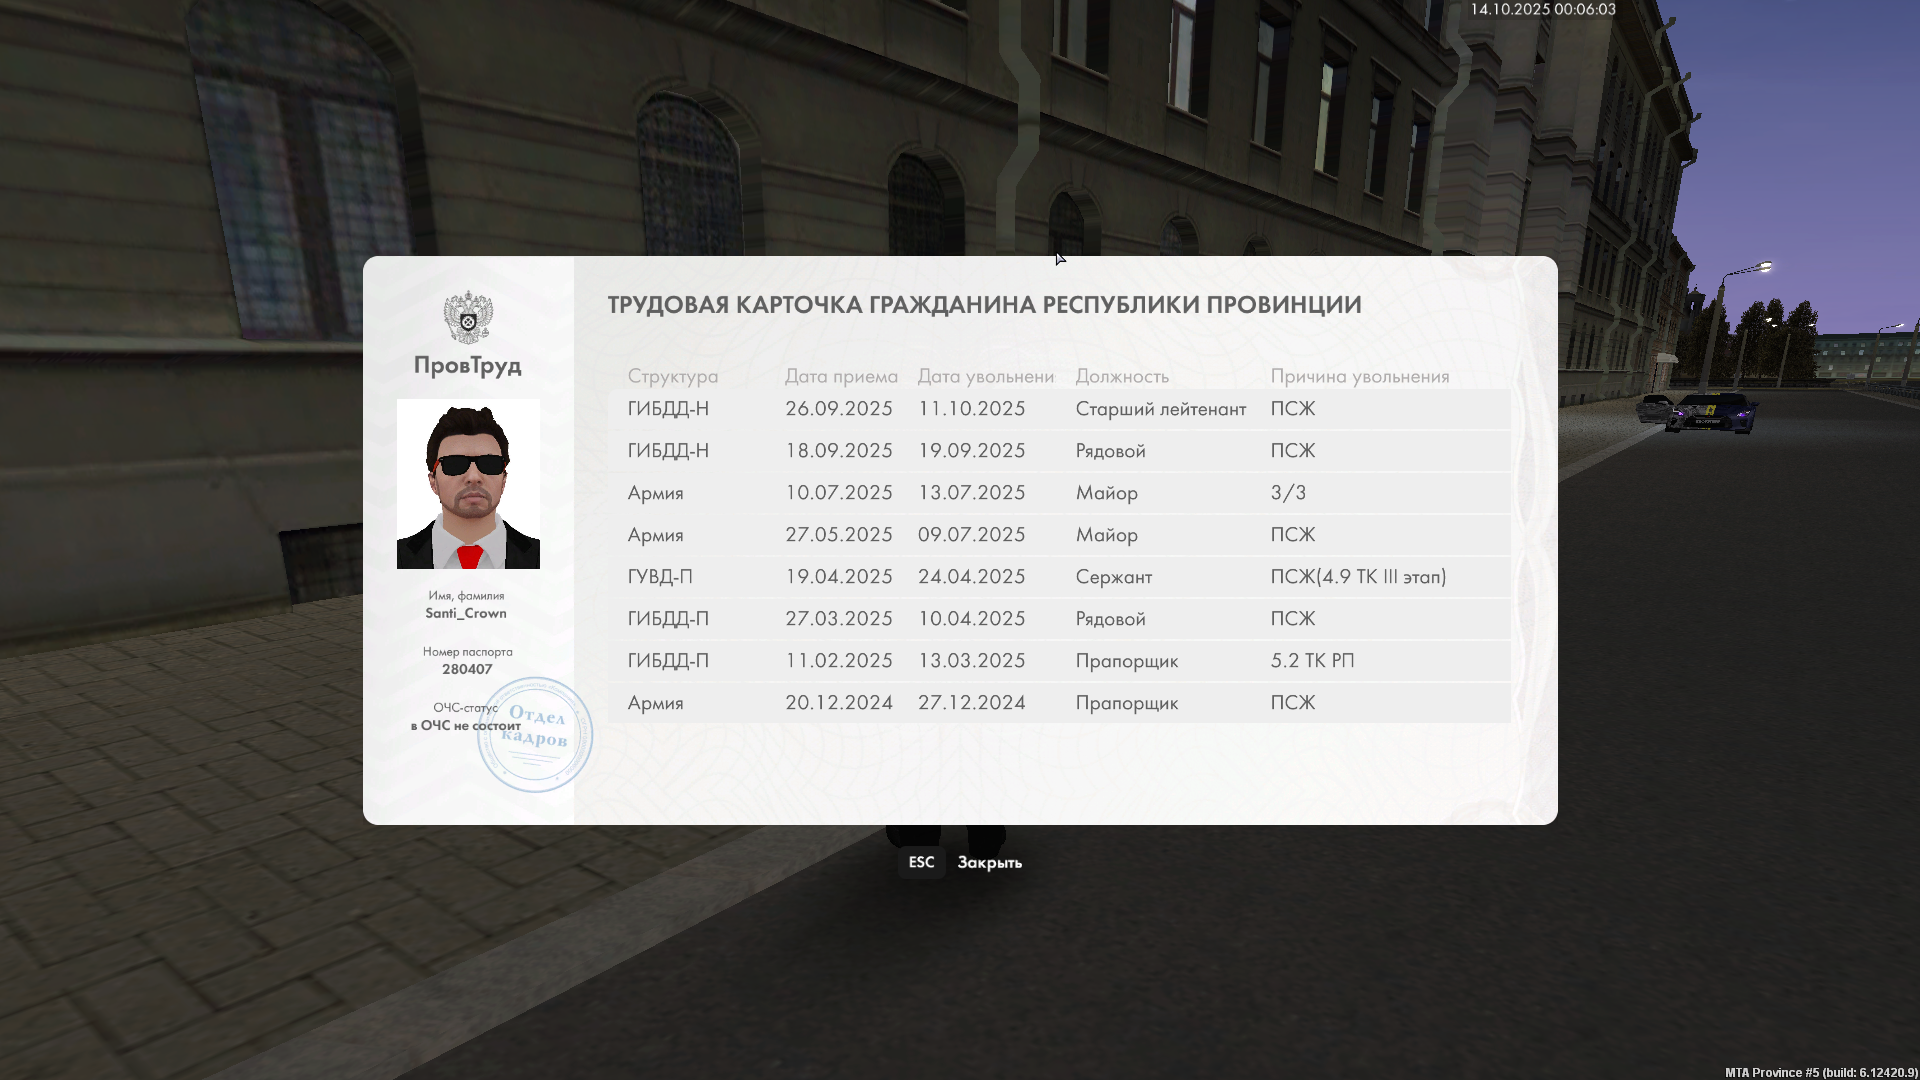The image size is (1920, 1080).
Task: Click the Причина увольнения column header
Action: pyautogui.click(x=1359, y=376)
